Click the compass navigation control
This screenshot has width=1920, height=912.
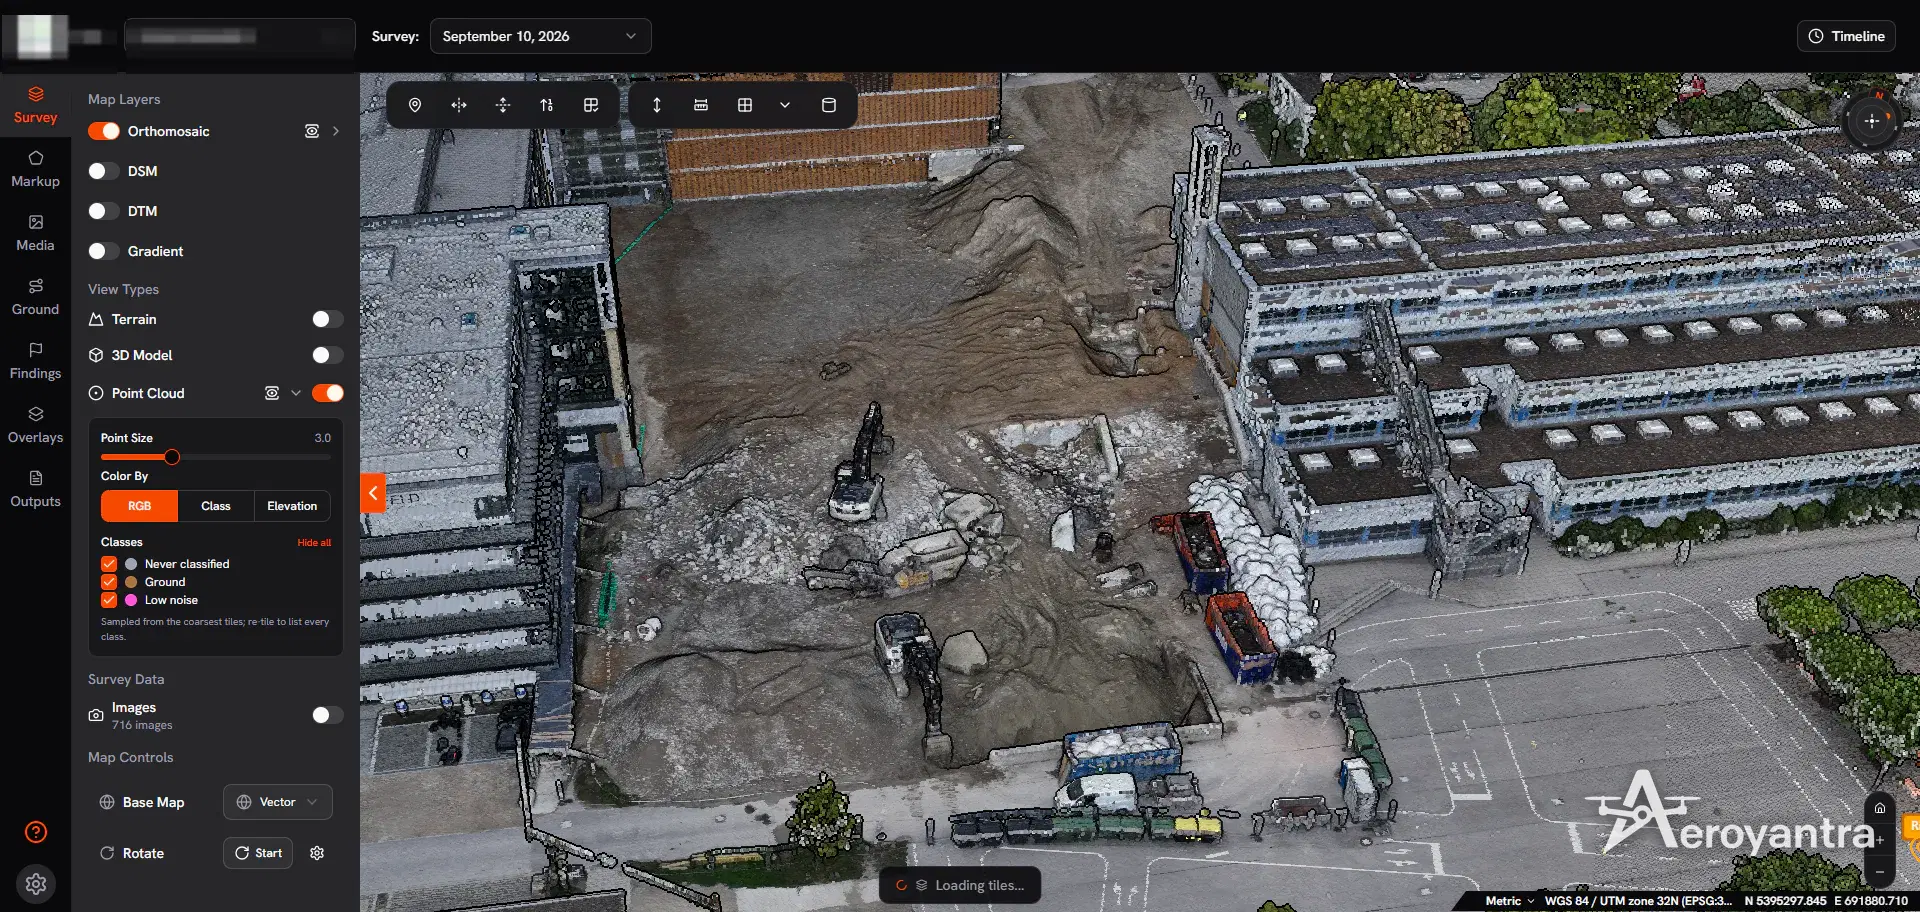click(1872, 121)
